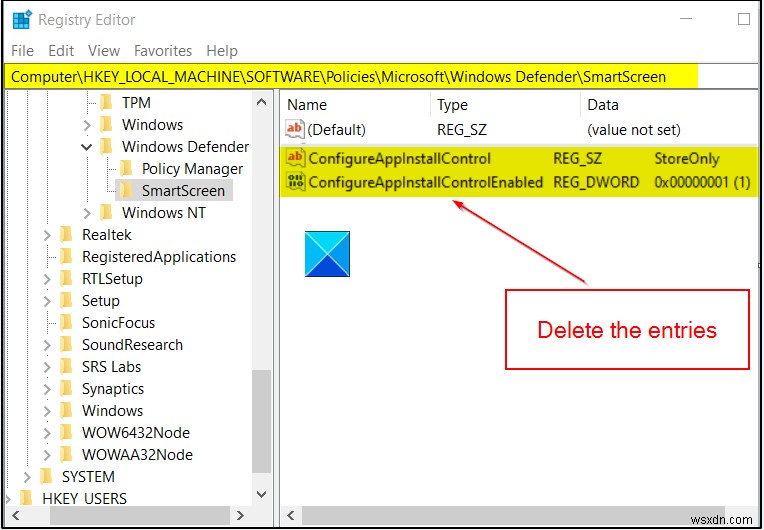Select the ConfigureAppInstallControlEnabled value name

pos(426,182)
